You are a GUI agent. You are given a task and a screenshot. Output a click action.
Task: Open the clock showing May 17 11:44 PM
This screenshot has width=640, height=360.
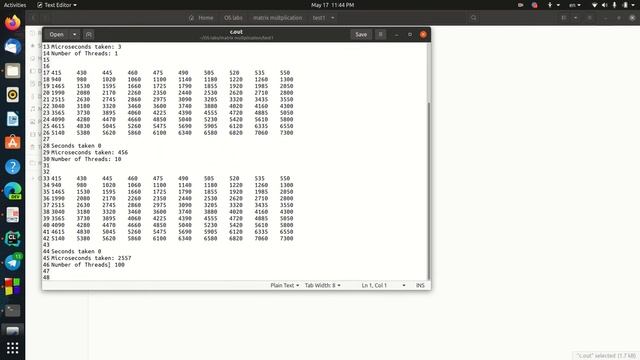point(332,5)
